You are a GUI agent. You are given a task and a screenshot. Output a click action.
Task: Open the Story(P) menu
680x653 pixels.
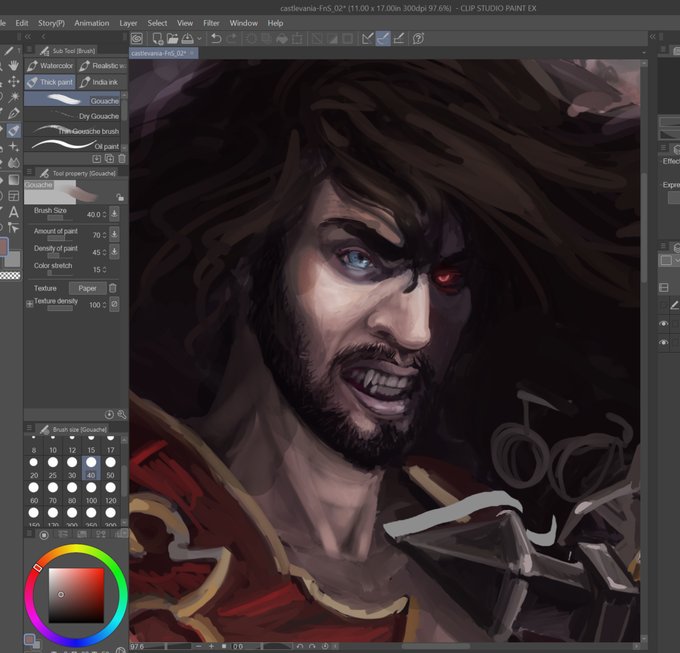(51, 23)
